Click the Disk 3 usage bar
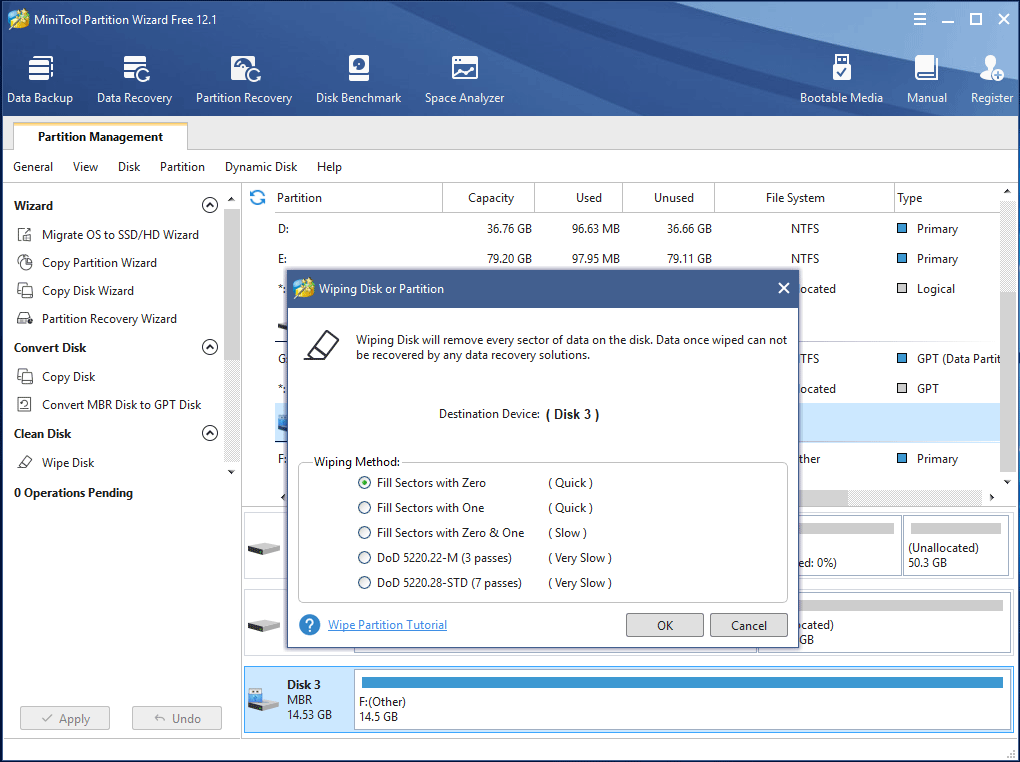Image resolution: width=1020 pixels, height=762 pixels. (x=682, y=682)
